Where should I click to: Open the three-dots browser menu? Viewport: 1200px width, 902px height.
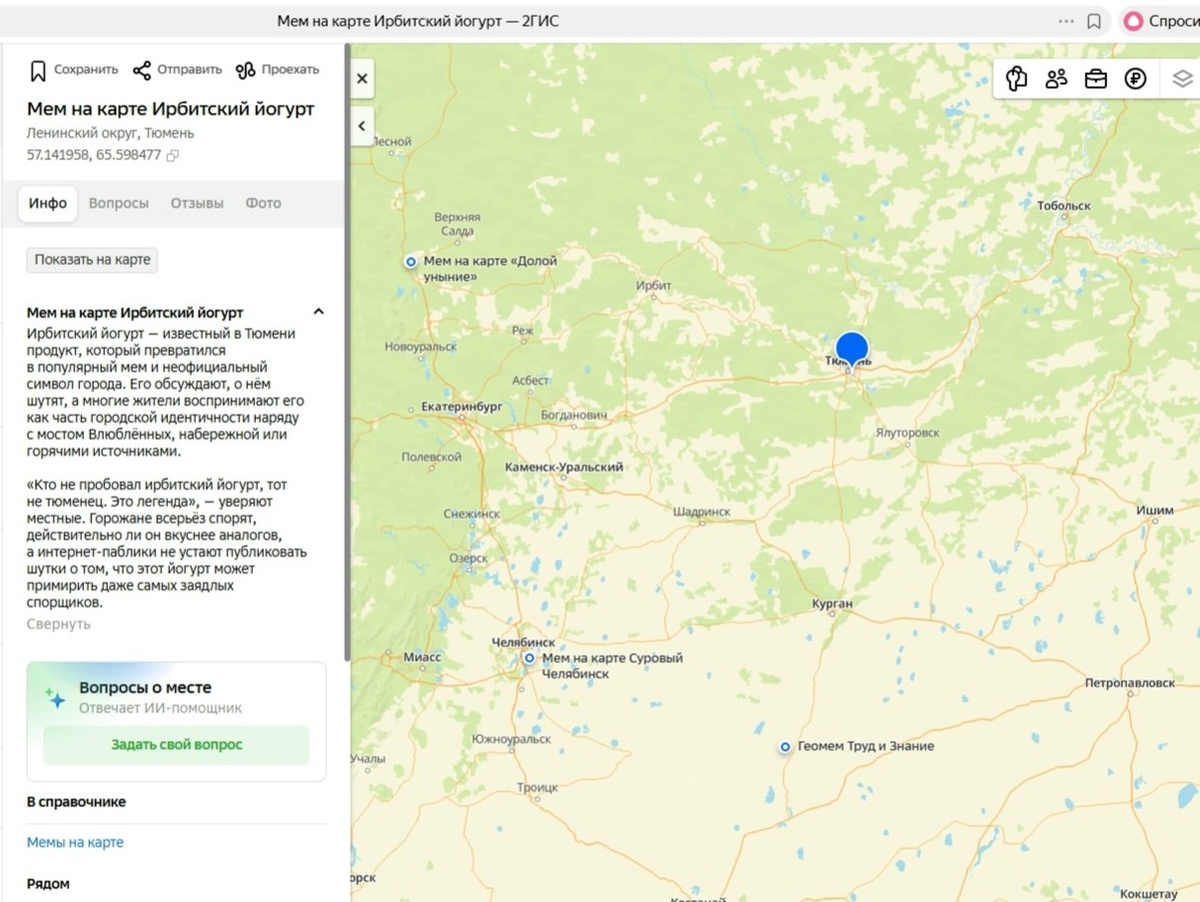1066,21
